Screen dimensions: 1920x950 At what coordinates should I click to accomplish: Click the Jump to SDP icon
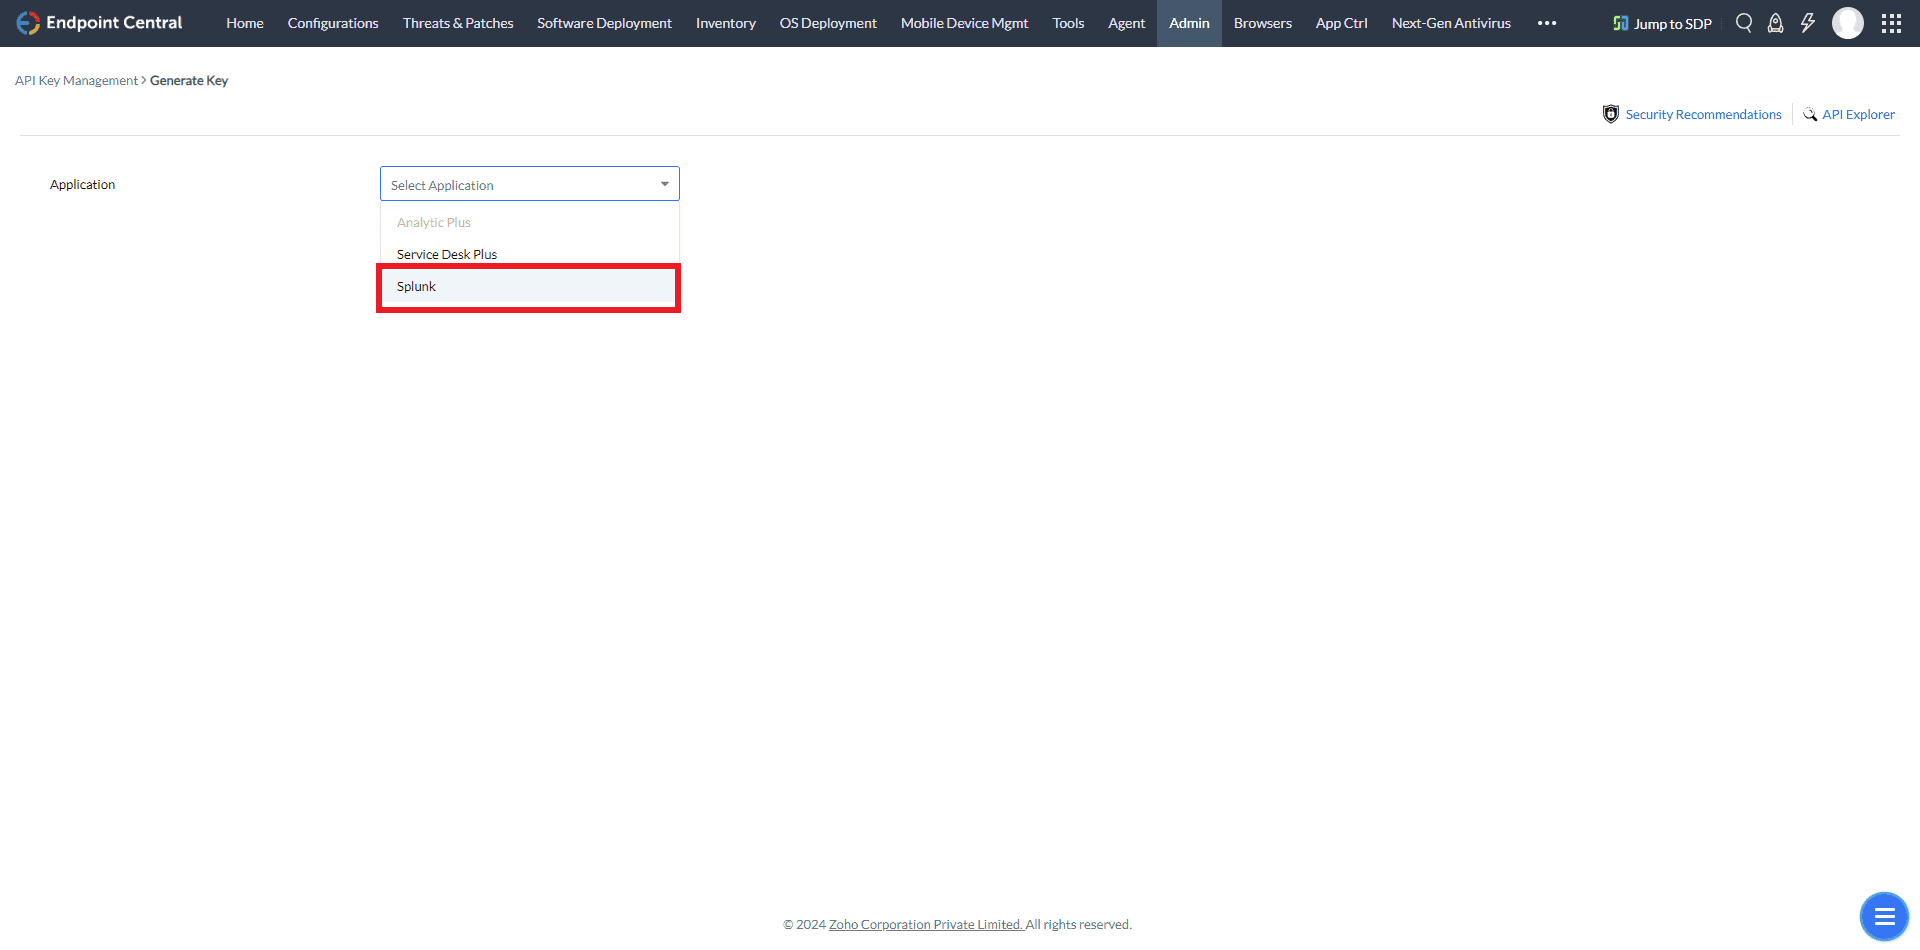pyautogui.click(x=1620, y=23)
